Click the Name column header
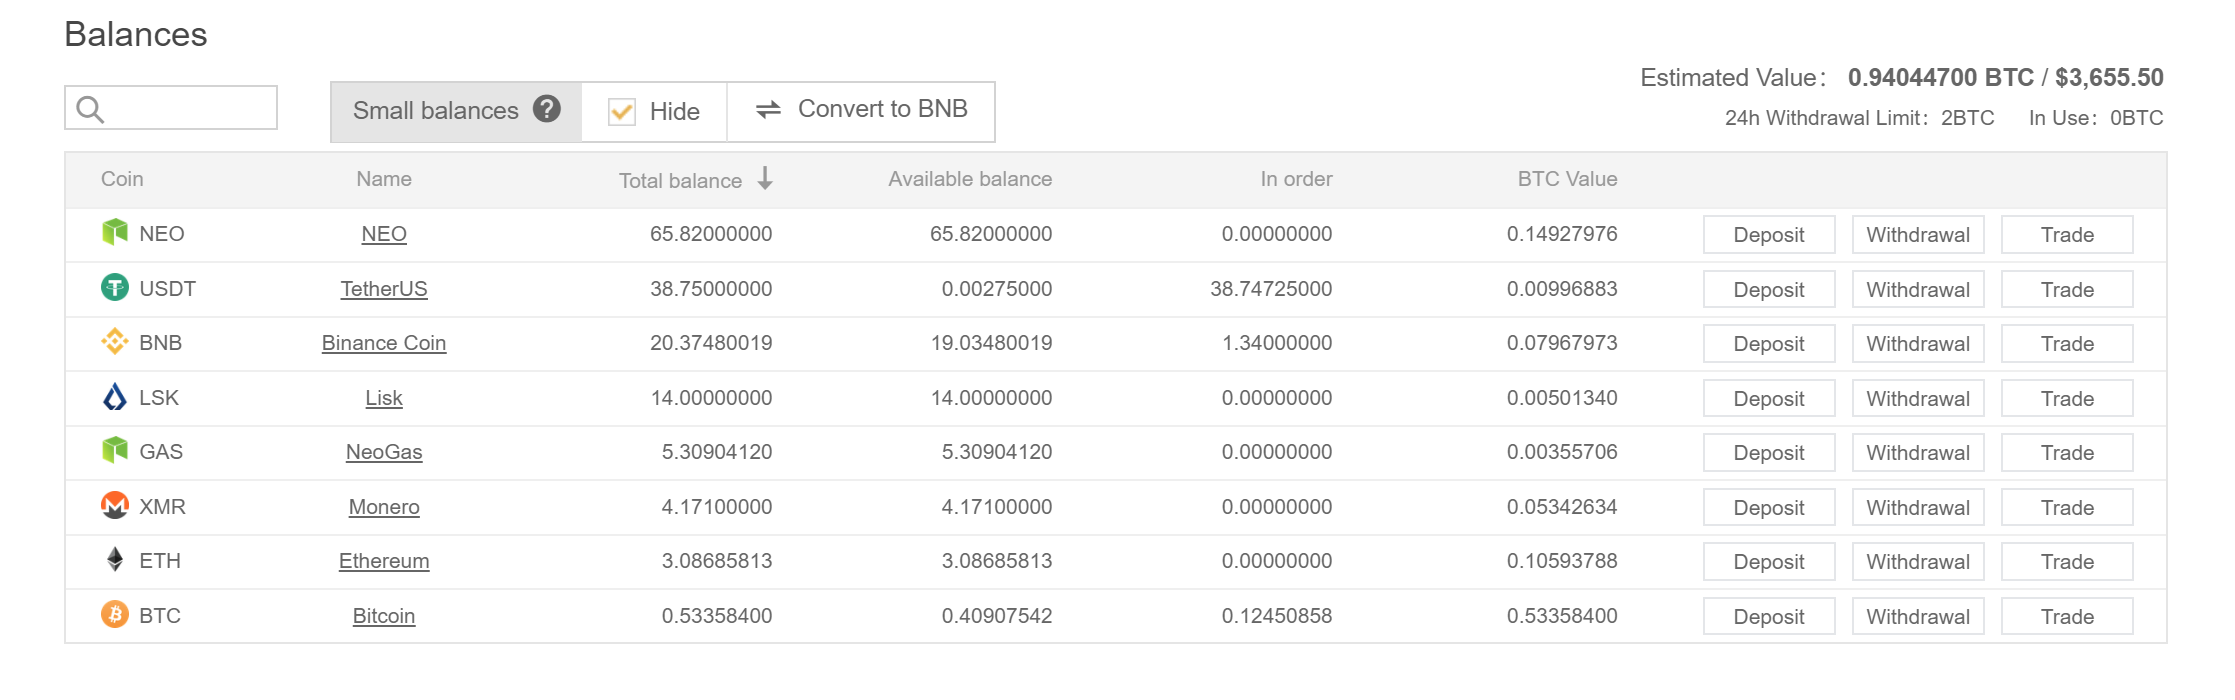The image size is (2235, 700). click(x=384, y=179)
